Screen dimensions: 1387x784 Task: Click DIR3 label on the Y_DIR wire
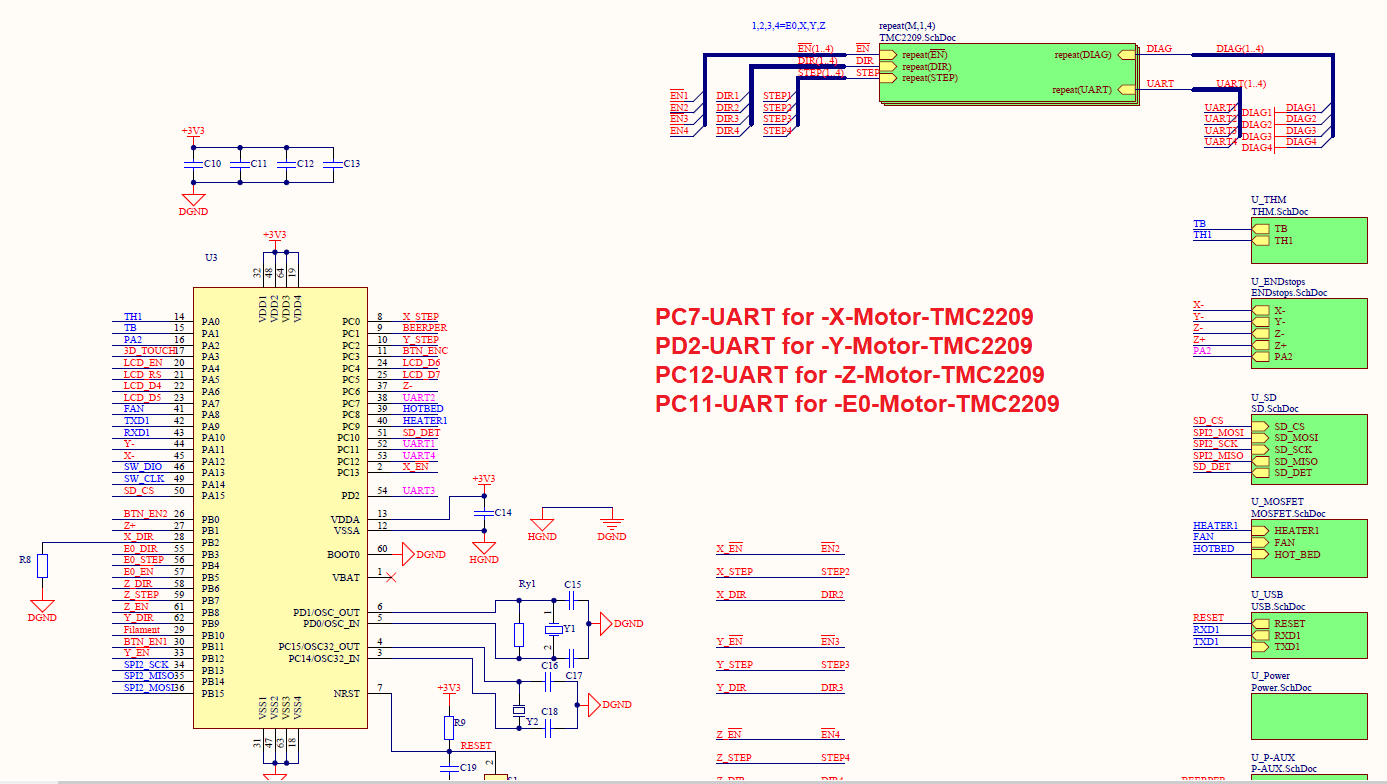[832, 688]
